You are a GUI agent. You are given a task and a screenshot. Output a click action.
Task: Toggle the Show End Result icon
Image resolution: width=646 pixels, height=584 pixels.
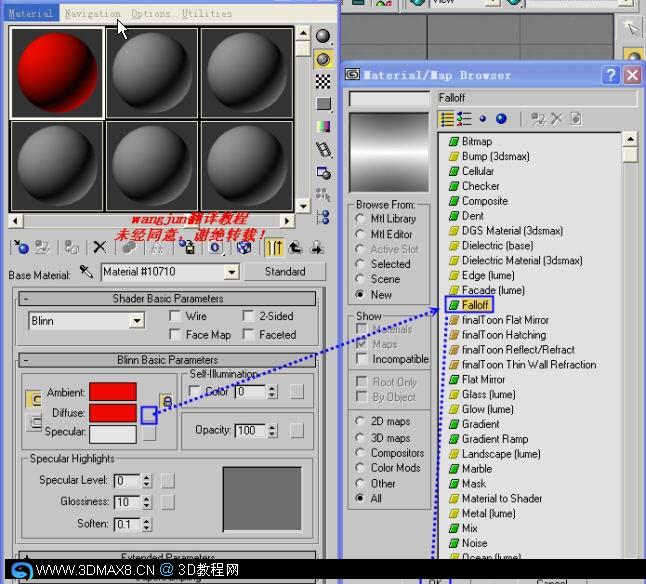(x=274, y=247)
